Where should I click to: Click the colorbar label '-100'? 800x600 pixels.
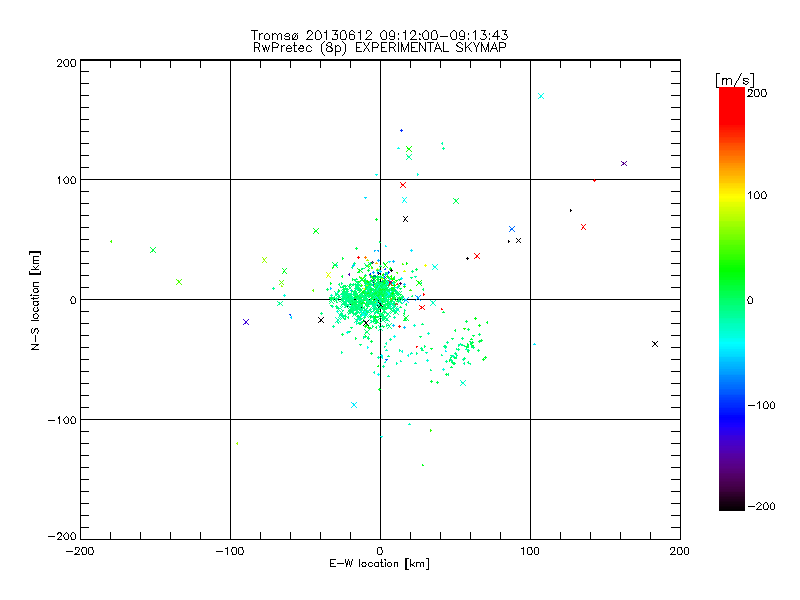(761, 406)
